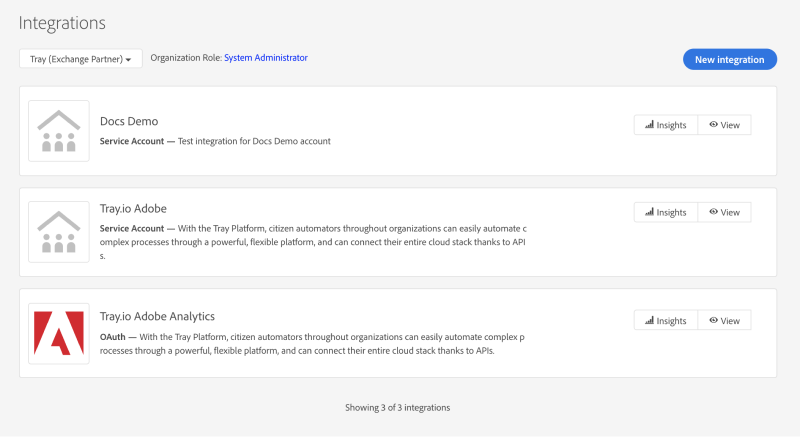
Task: Select the Tray.io Adobe Analytics title
Action: [x=157, y=316]
